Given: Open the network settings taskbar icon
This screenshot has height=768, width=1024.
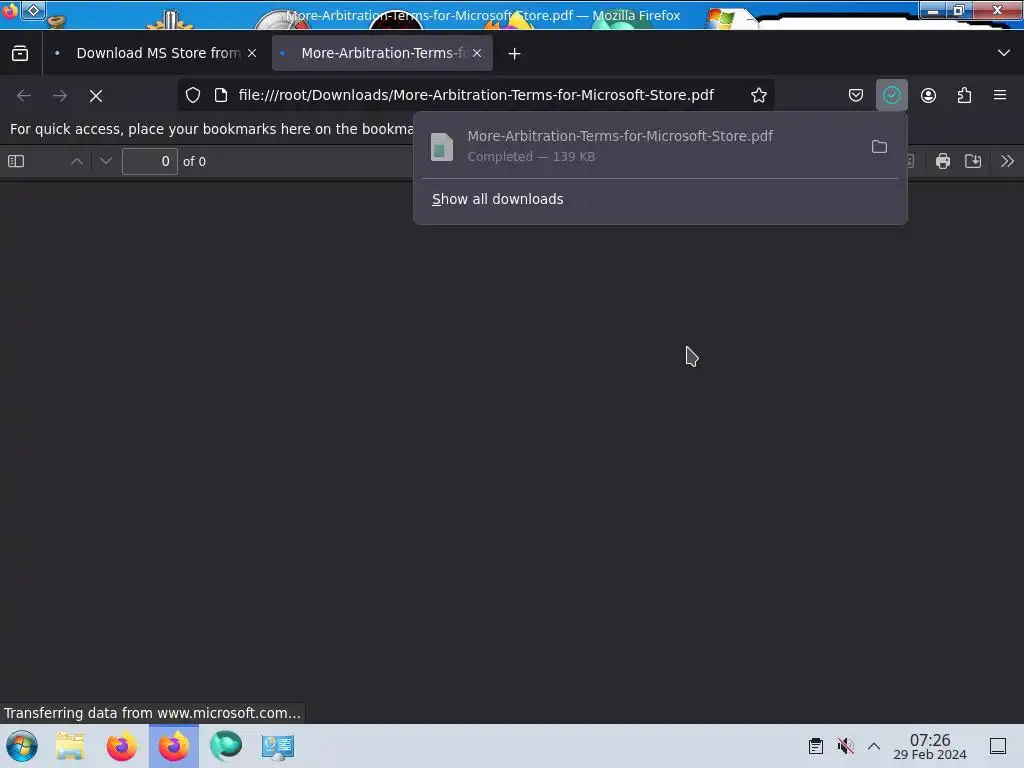Looking at the screenshot, I should pyautogui.click(x=278, y=746).
